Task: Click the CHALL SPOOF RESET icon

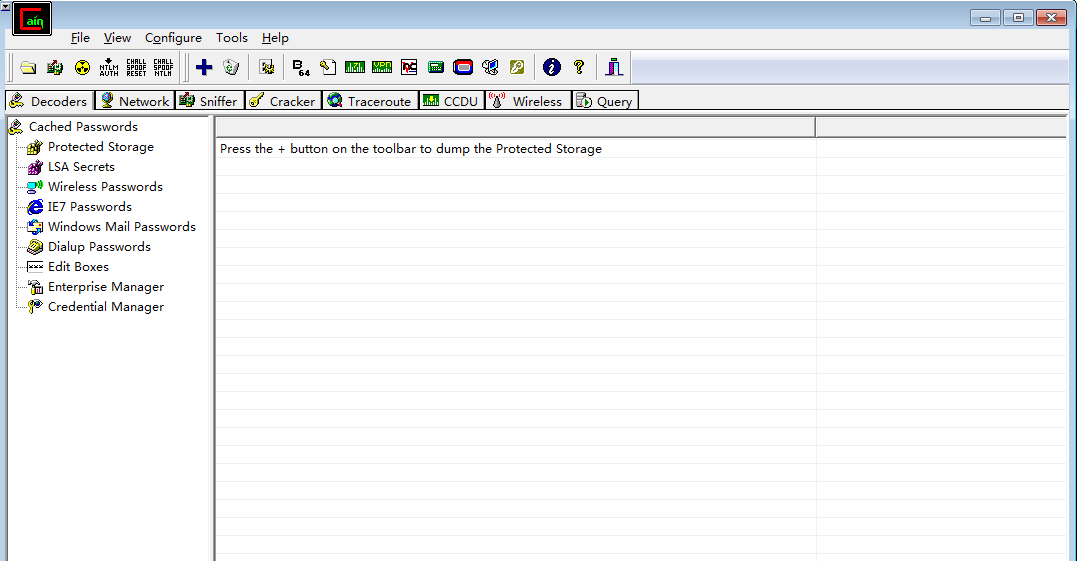Action: [136, 67]
